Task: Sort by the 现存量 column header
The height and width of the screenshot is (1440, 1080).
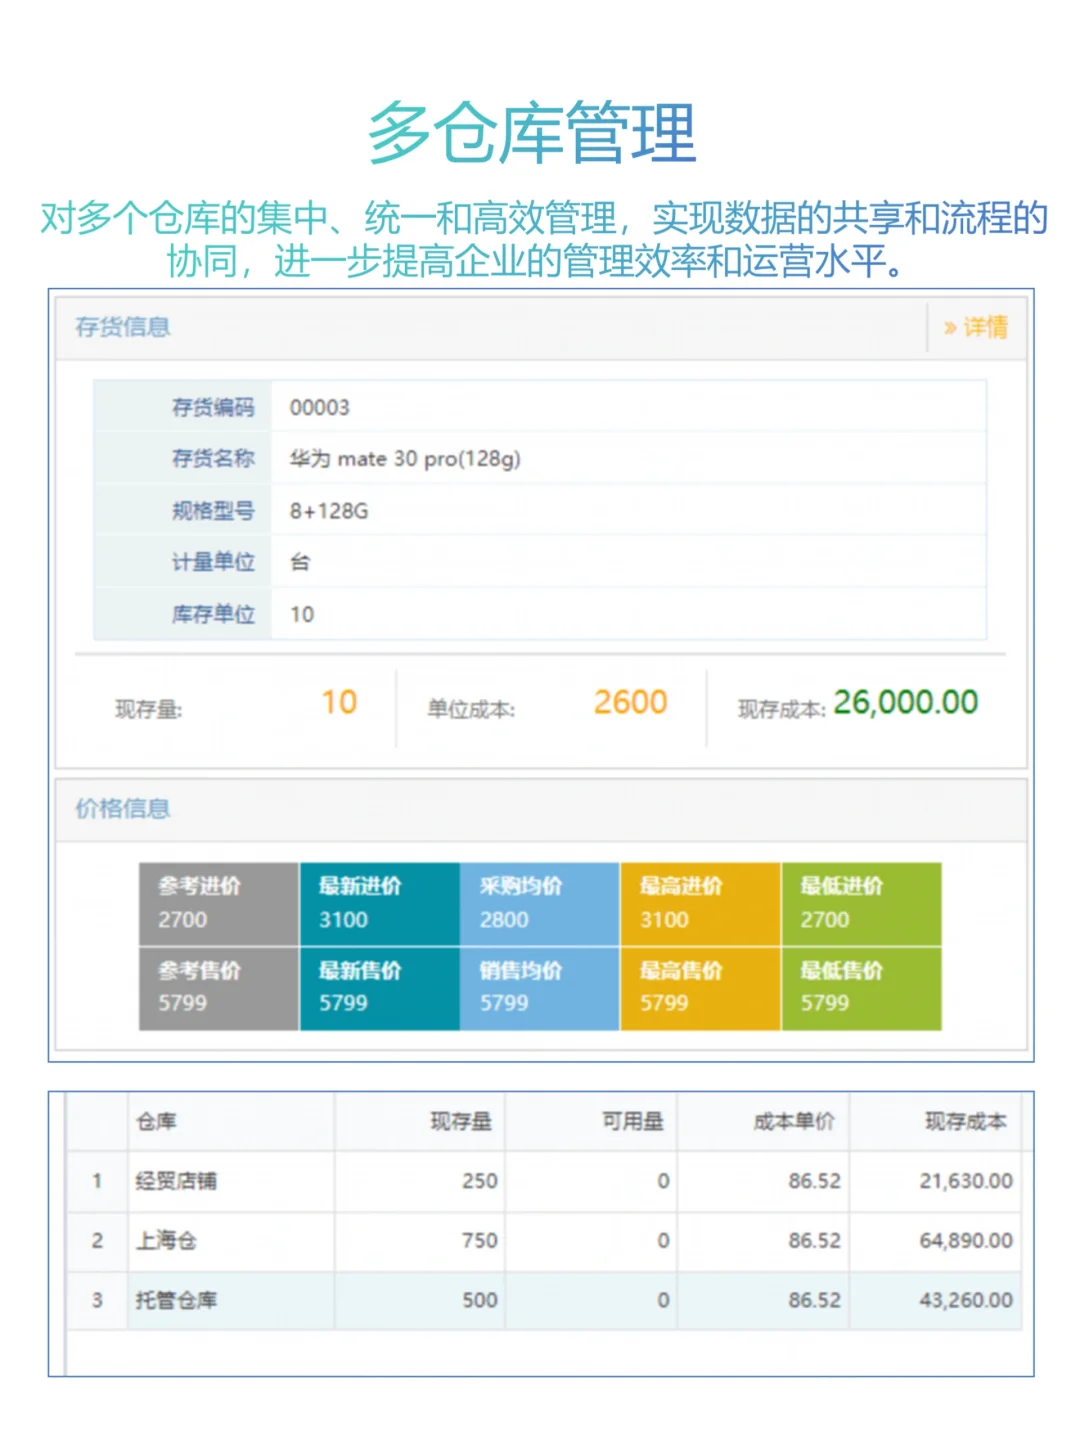Action: (462, 1121)
